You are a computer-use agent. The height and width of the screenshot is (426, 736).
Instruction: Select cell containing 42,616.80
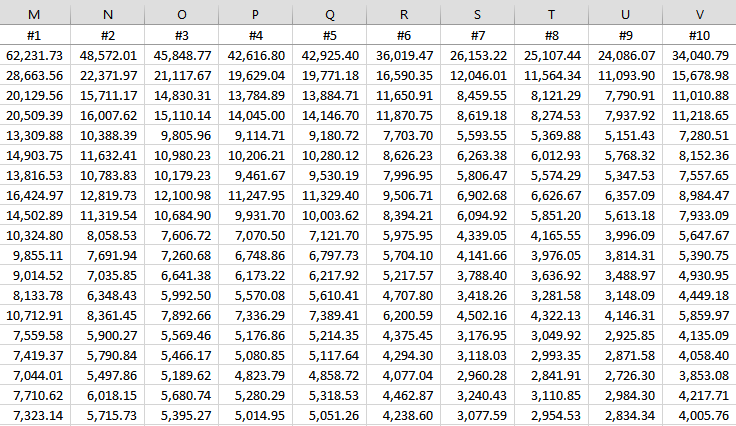[255, 55]
